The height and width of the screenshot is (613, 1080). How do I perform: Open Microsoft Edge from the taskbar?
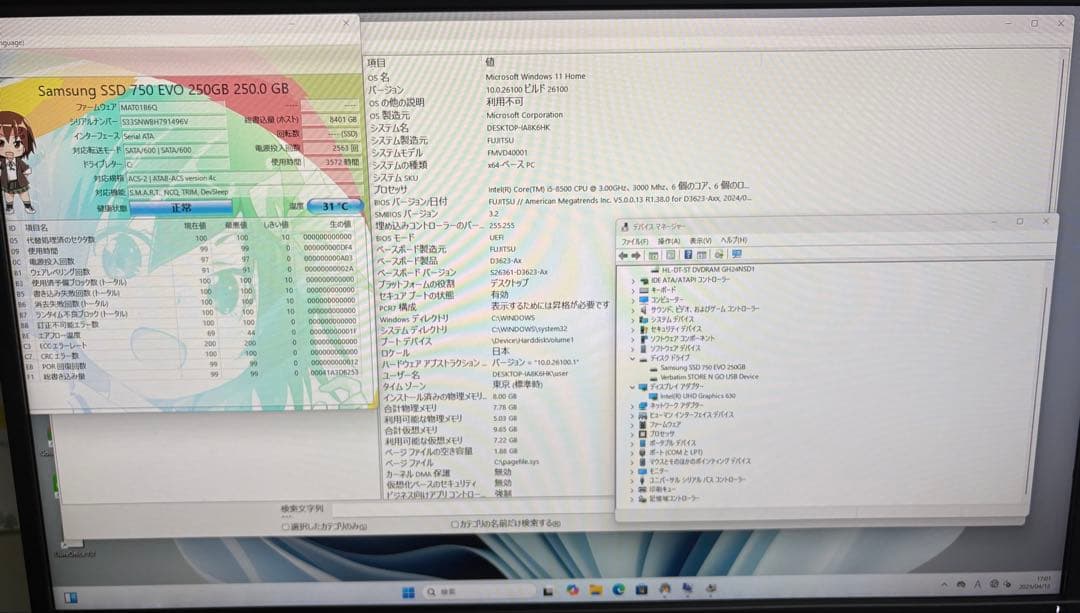[x=617, y=591]
